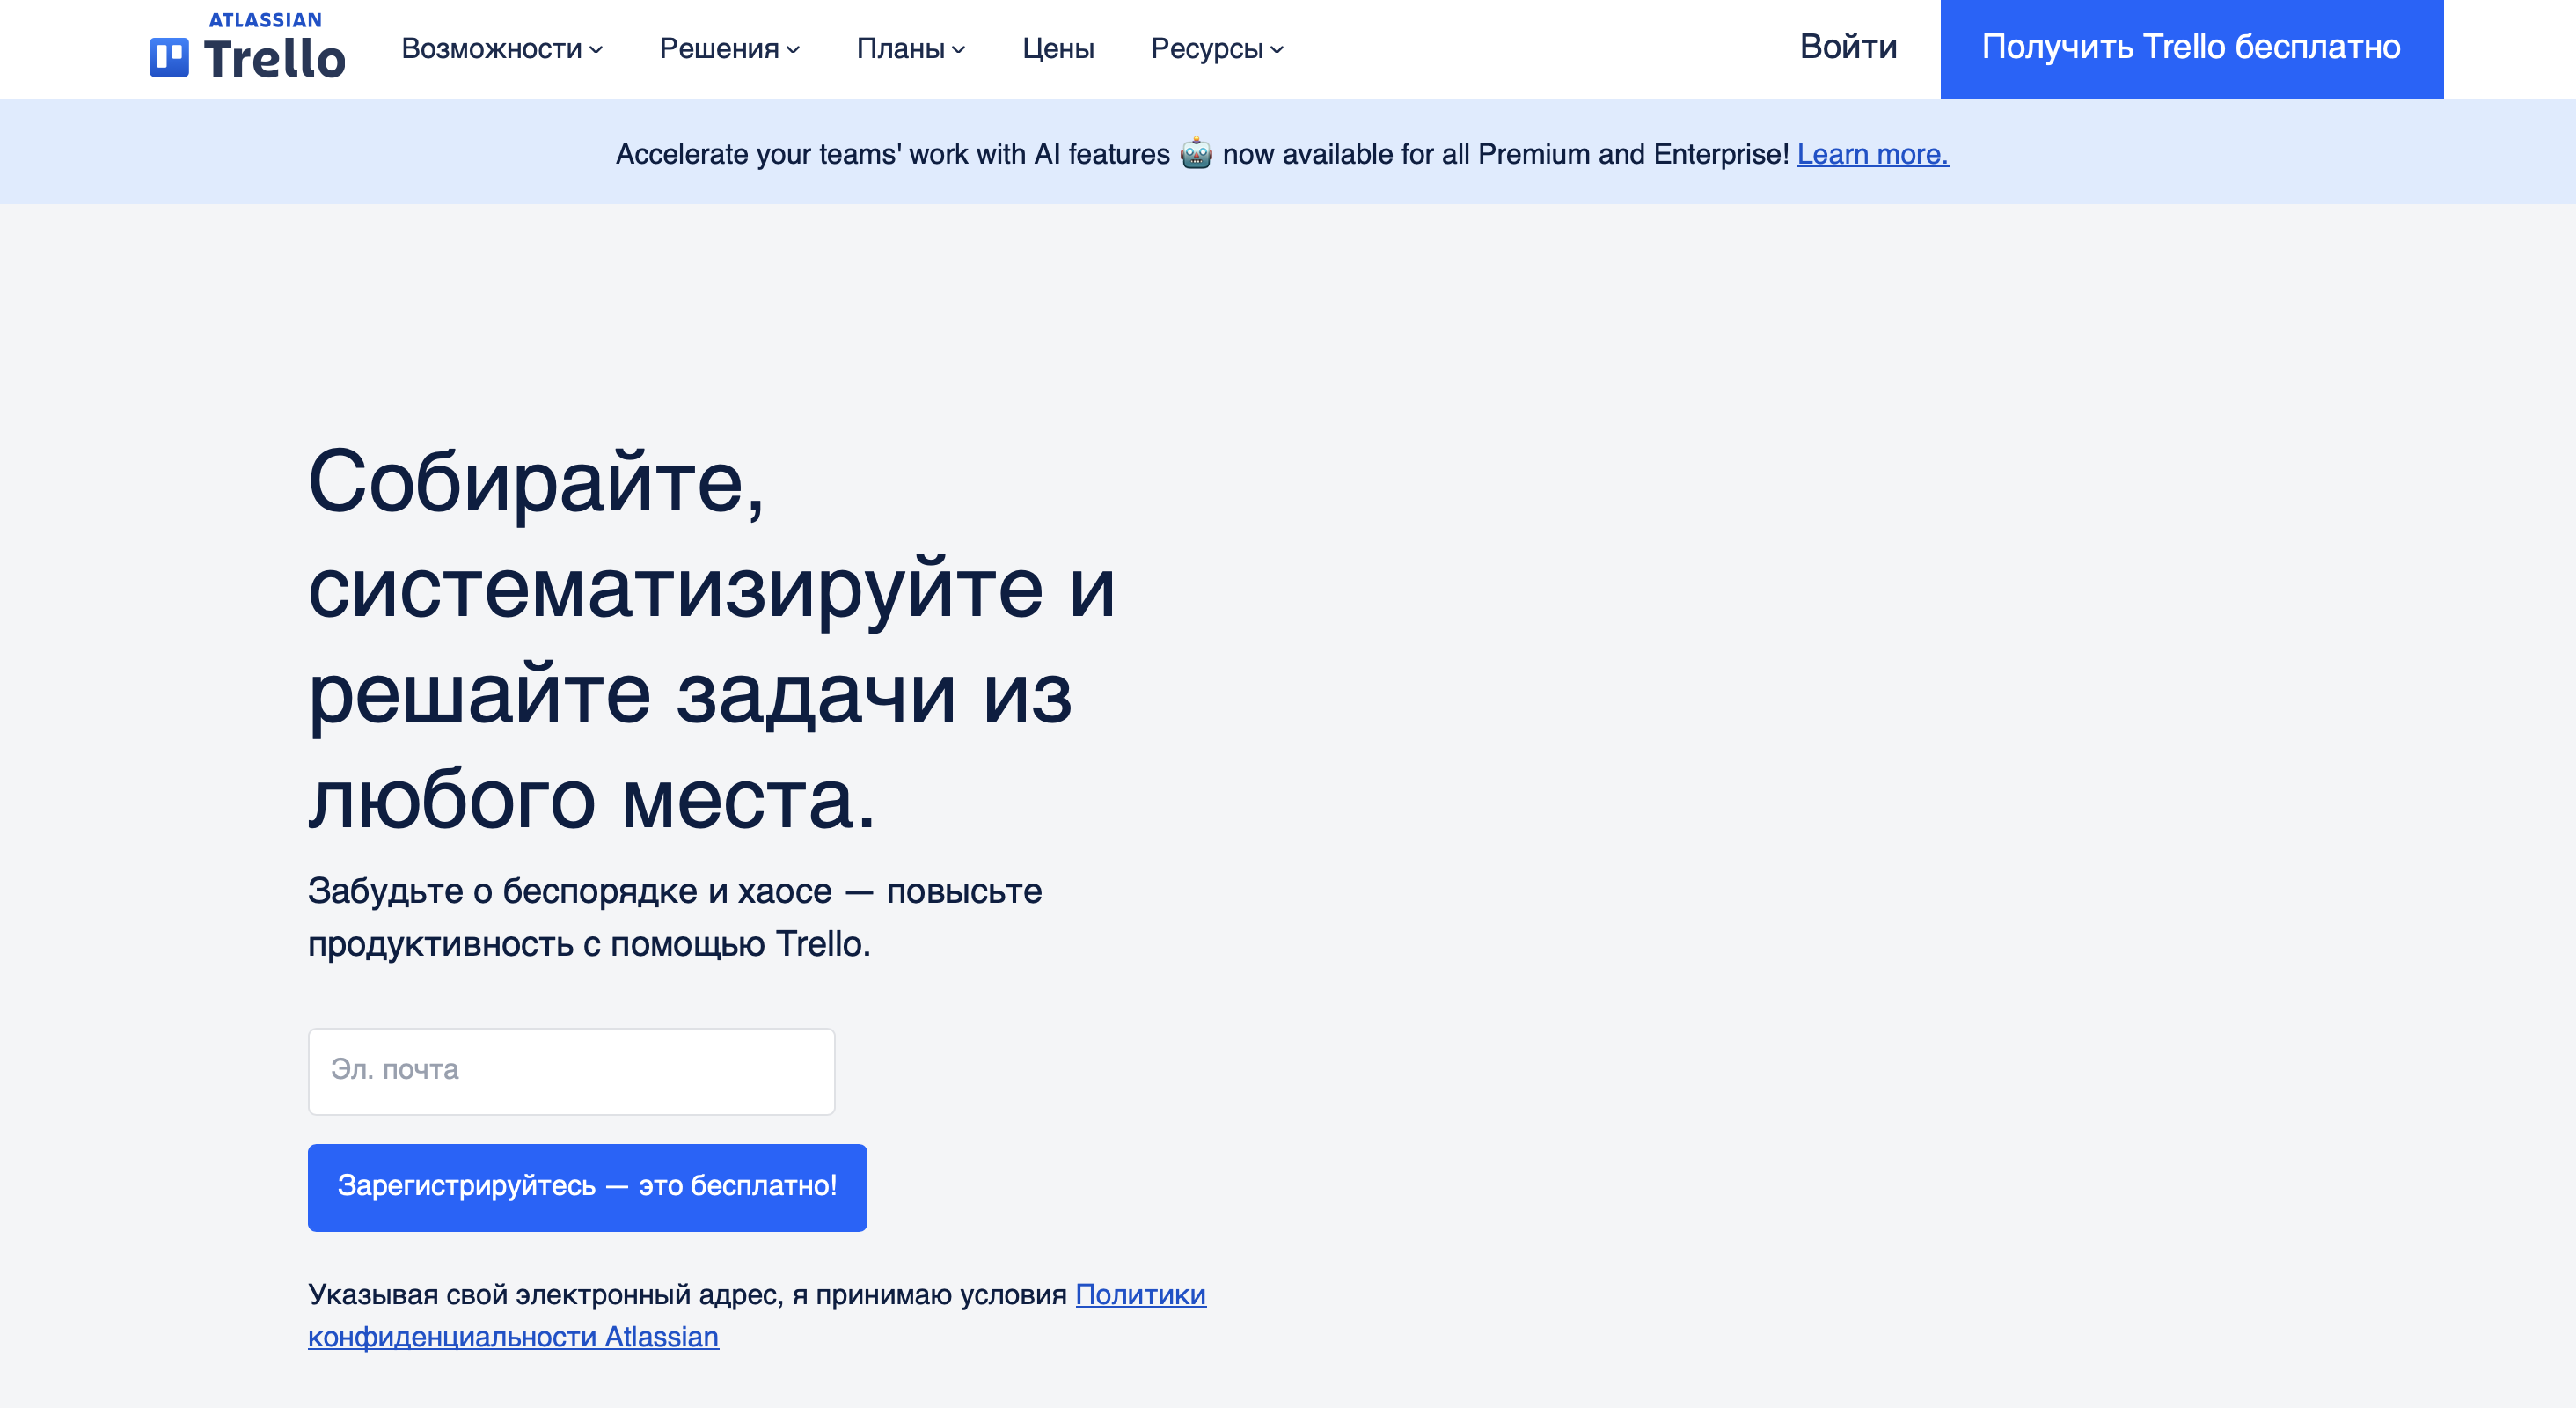
Task: Click the Указывая свой электронный адрес text
Action: click(x=687, y=1294)
